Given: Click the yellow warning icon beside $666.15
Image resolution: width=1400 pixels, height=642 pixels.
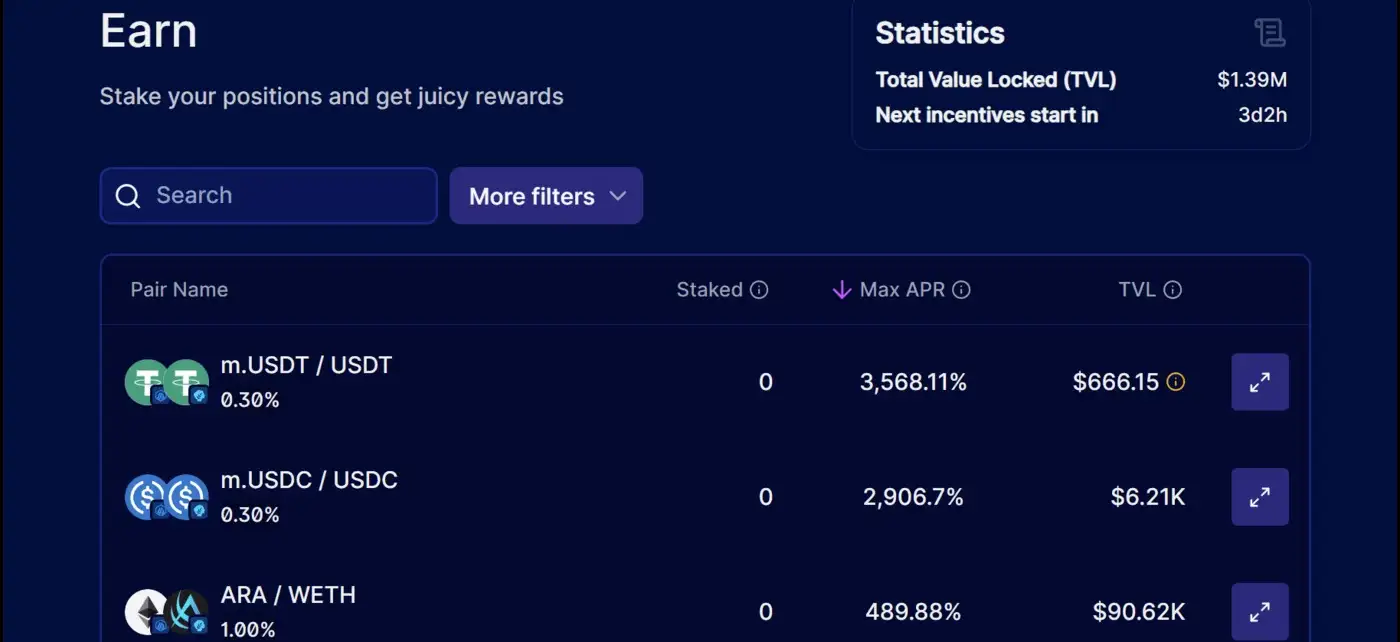Looking at the screenshot, I should (x=1176, y=382).
